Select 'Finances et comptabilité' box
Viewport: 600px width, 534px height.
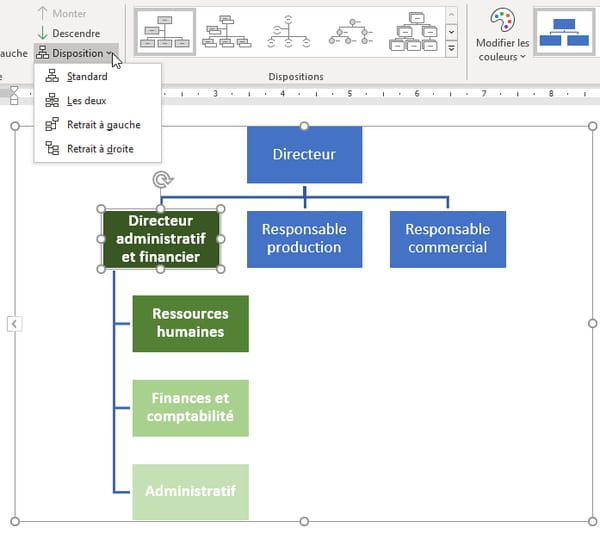[x=191, y=408]
